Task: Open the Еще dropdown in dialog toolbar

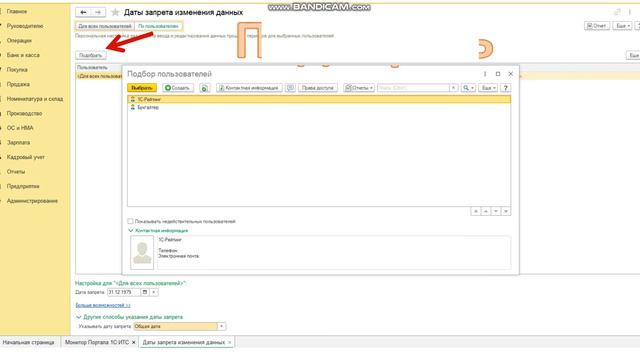Action: pyautogui.click(x=488, y=88)
